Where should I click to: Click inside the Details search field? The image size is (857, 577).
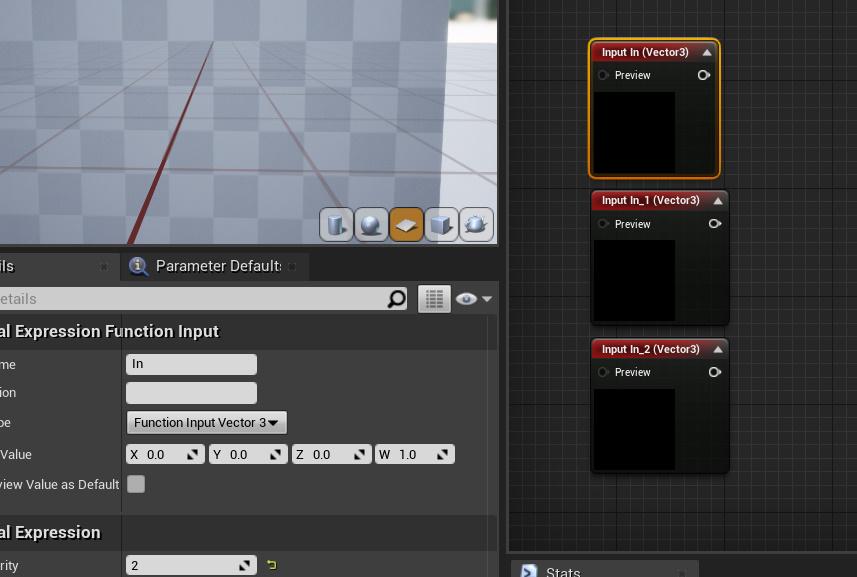[200, 298]
